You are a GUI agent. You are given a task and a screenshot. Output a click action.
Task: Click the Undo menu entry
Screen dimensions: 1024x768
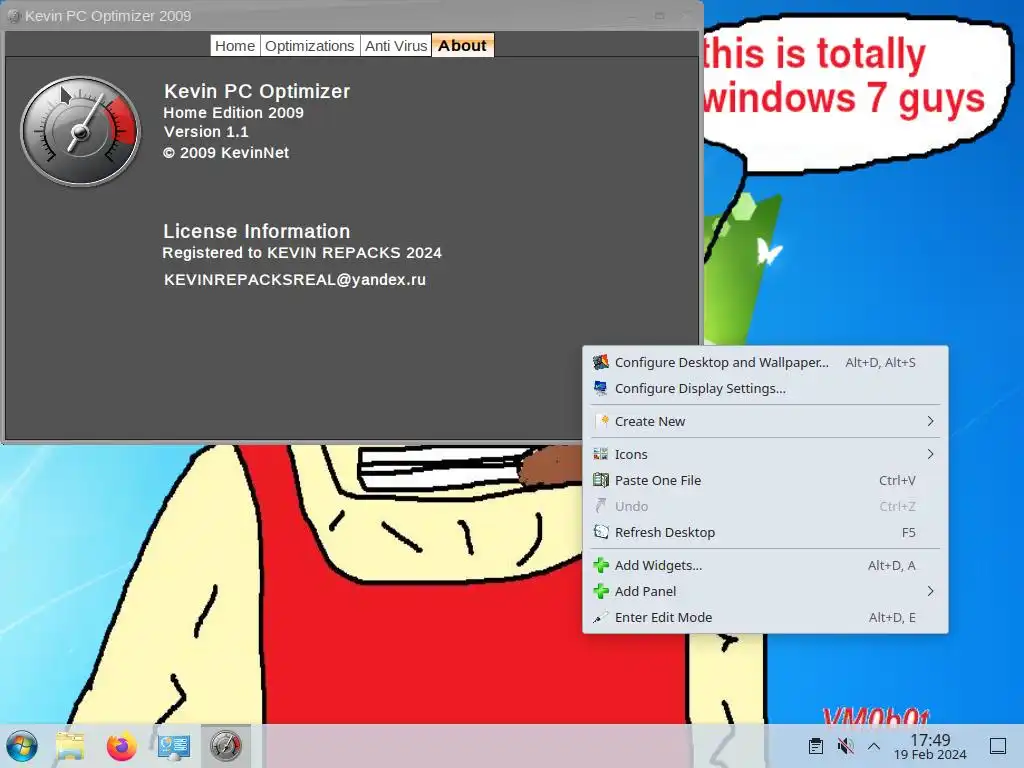click(765, 506)
